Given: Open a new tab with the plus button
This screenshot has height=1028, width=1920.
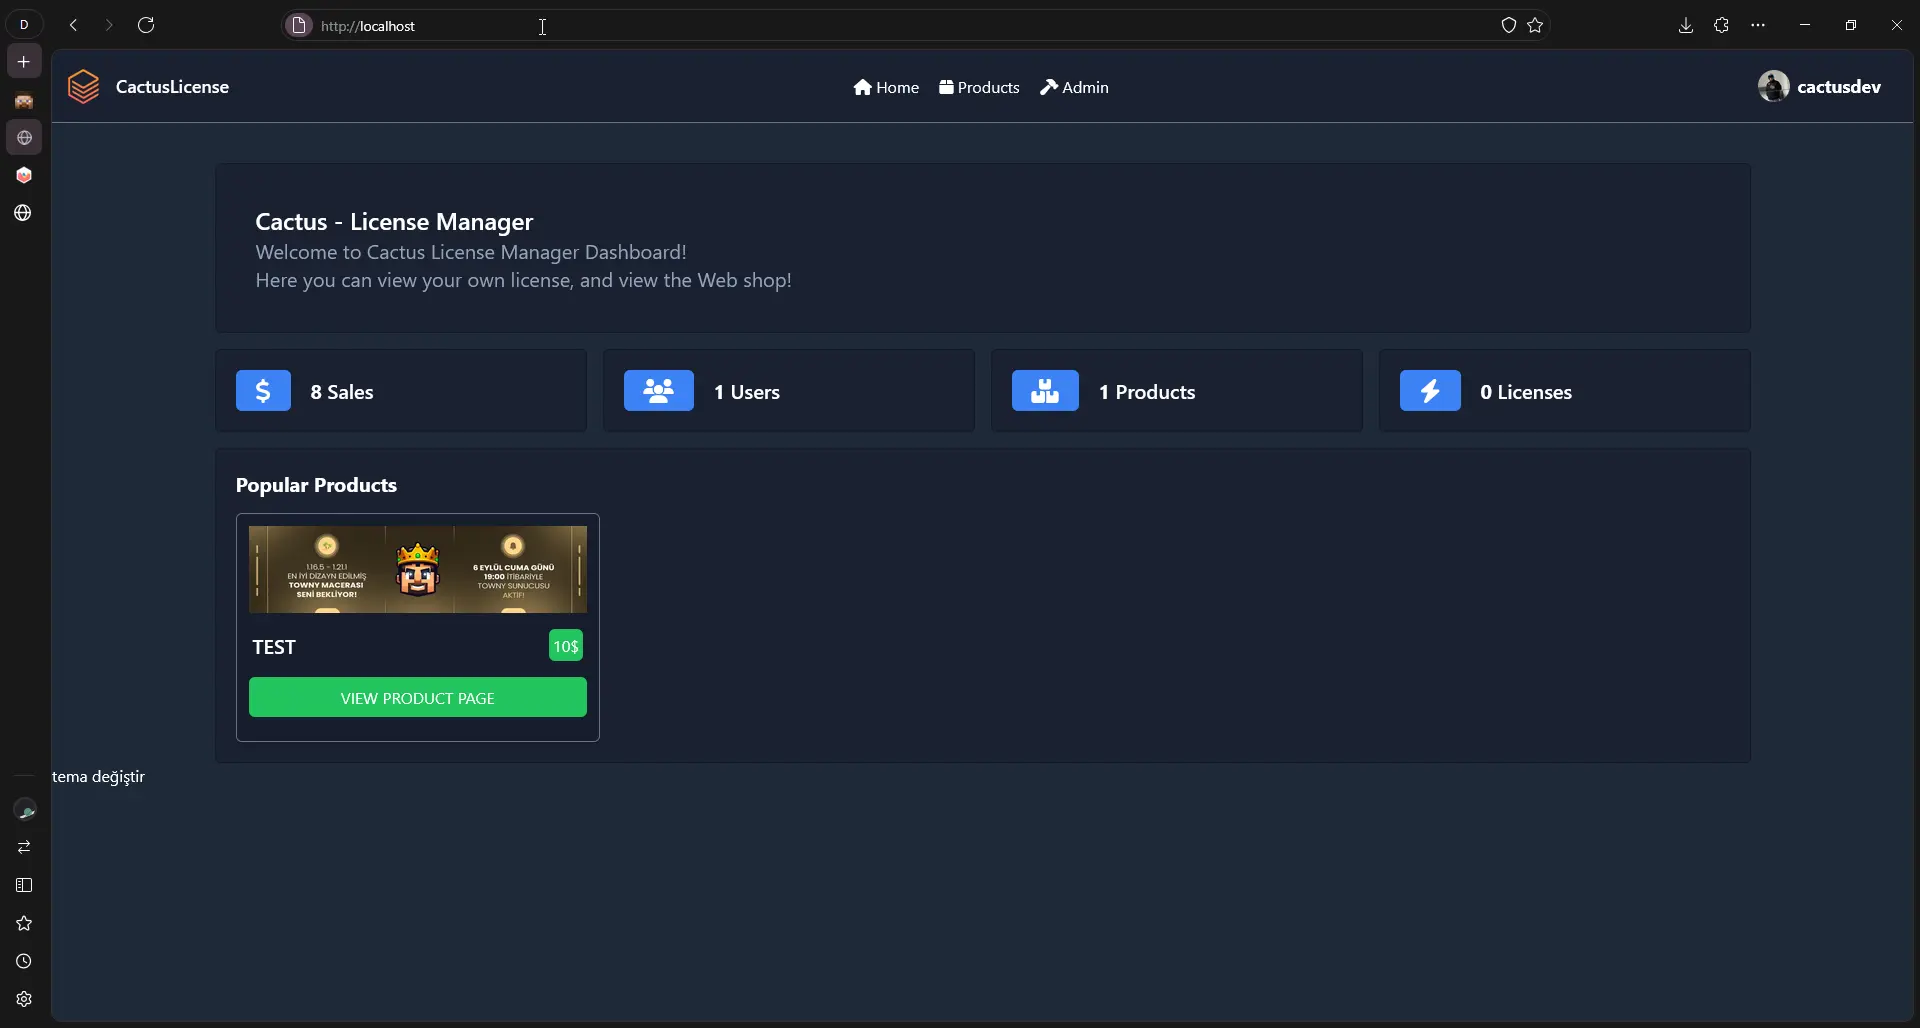Looking at the screenshot, I should pos(24,62).
